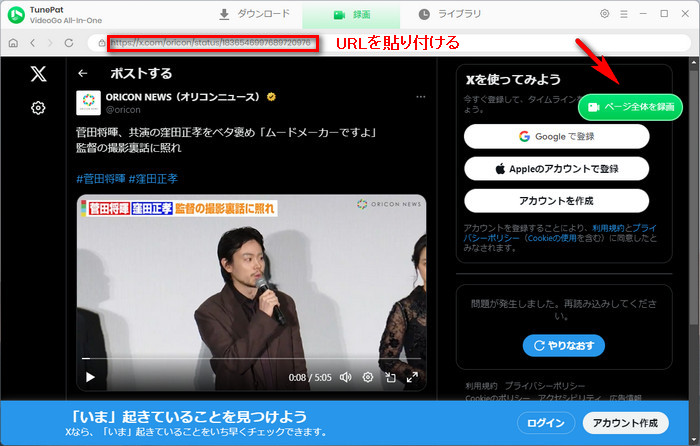The image size is (700, 446).
Task: Open footer 利用規約 link
Action: pos(481,386)
